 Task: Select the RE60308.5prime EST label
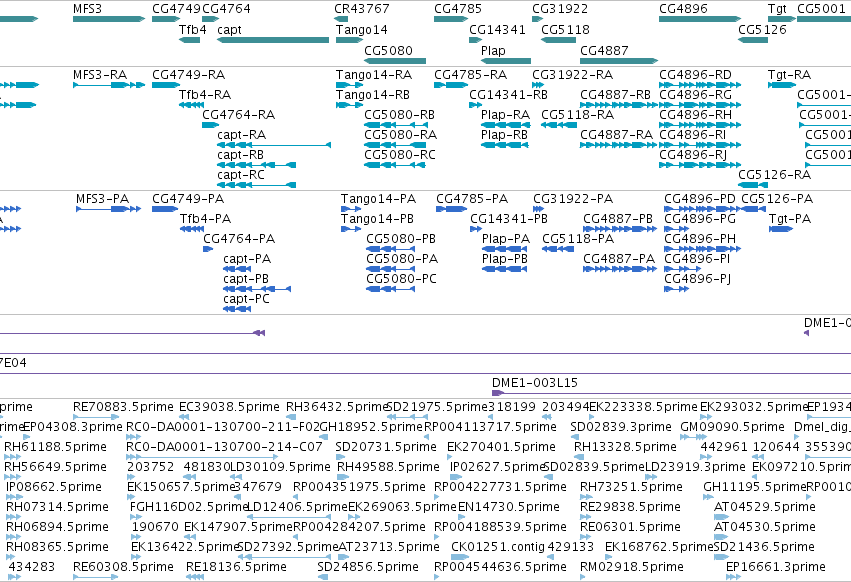[x=123, y=567]
